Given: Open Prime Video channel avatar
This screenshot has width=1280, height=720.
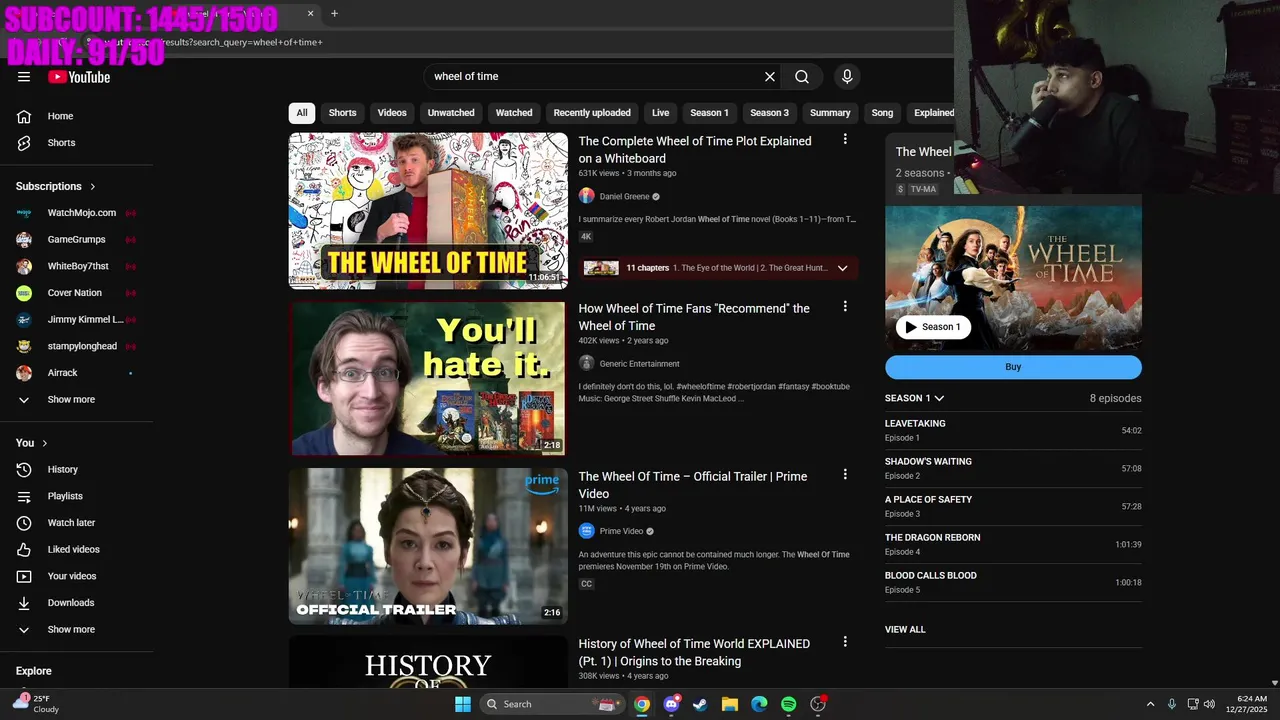Looking at the screenshot, I should coord(587,531).
